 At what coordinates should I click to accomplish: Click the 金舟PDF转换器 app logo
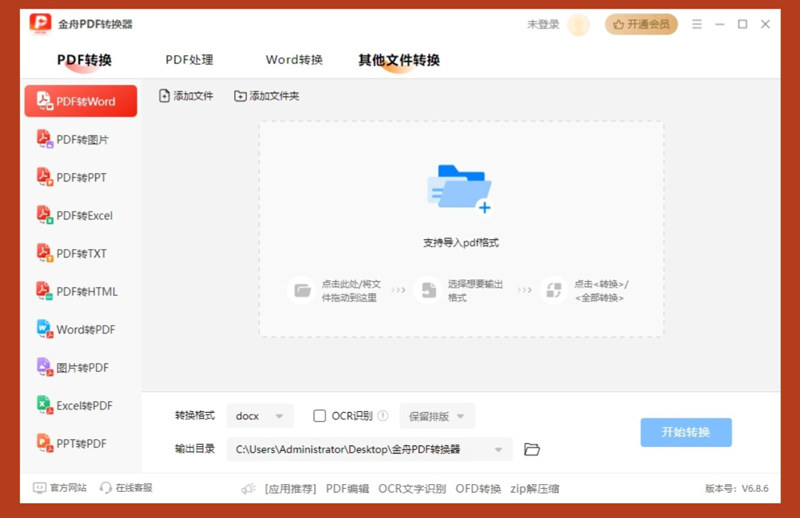click(40, 23)
